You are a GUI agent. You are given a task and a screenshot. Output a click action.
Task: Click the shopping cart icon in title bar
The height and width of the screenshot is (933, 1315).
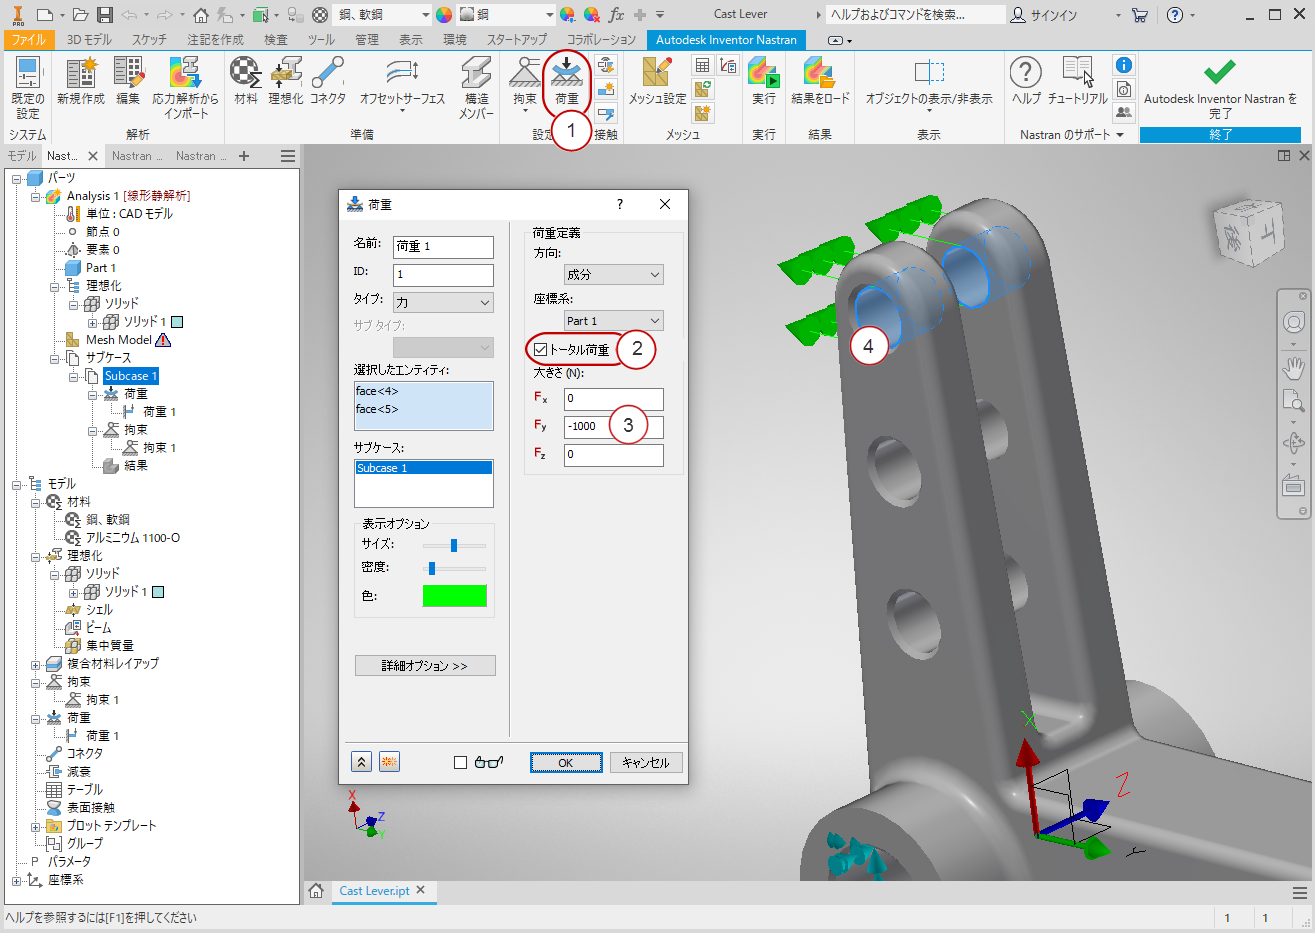pos(1140,15)
